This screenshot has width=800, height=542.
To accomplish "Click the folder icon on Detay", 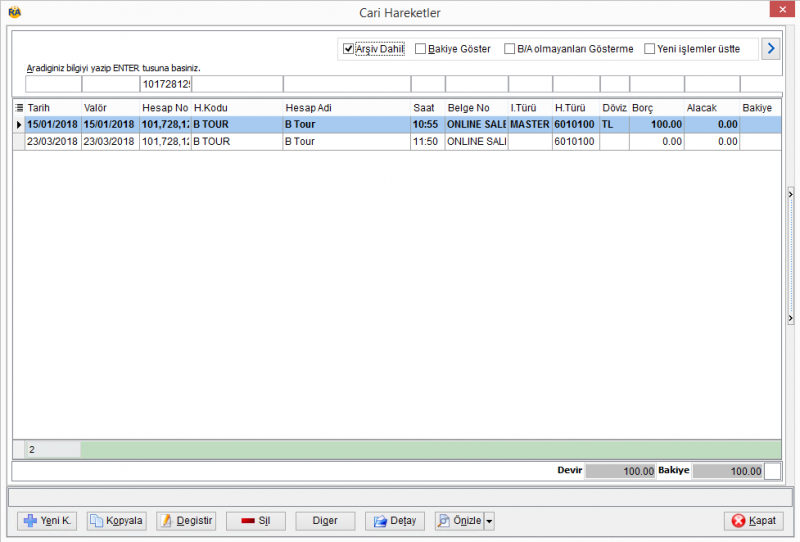I will point(380,521).
